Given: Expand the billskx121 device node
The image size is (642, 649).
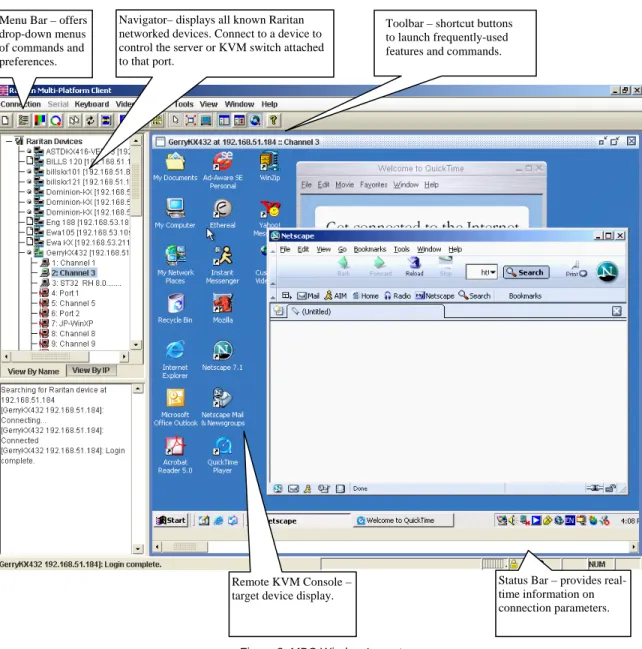Looking at the screenshot, I should (29, 182).
